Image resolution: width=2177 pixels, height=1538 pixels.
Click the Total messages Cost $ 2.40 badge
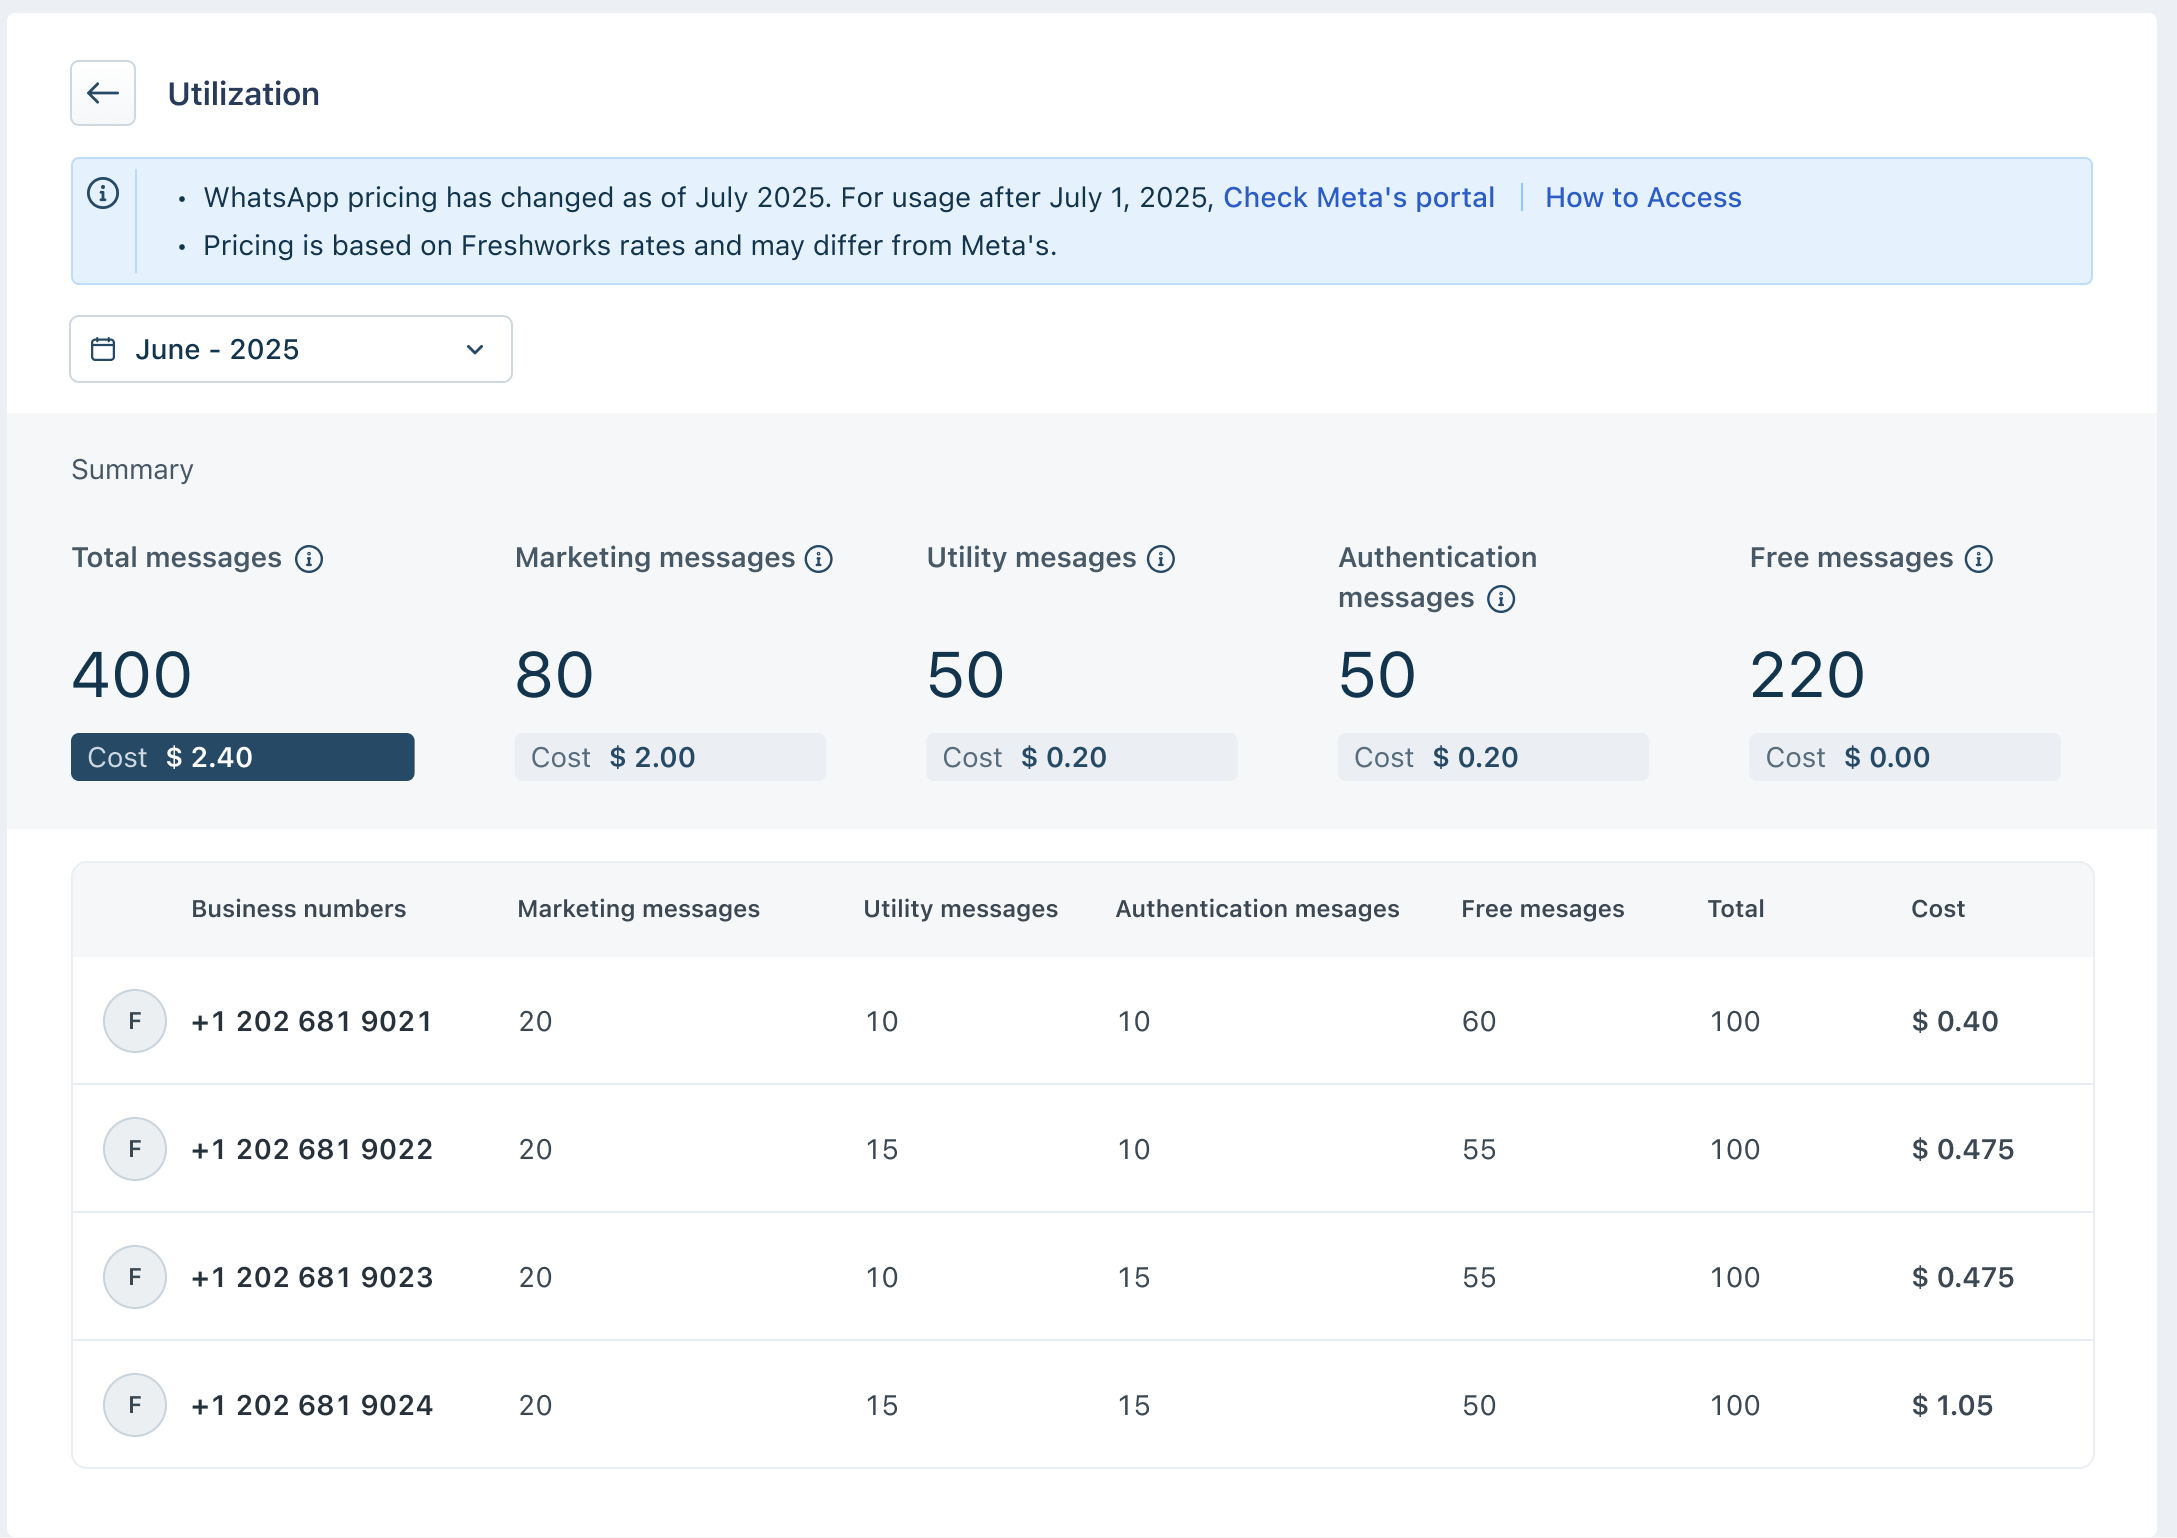point(242,757)
